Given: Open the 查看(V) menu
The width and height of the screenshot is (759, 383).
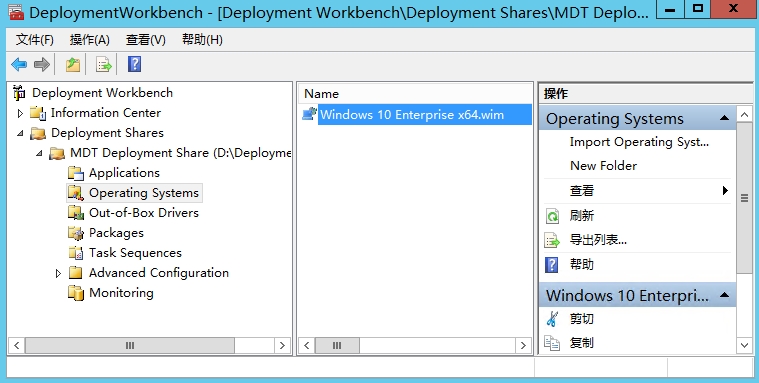Looking at the screenshot, I should point(146,40).
